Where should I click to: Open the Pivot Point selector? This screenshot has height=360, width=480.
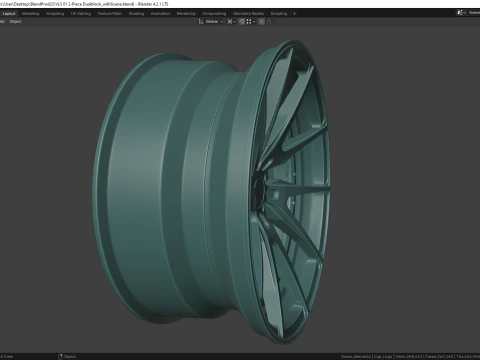[231, 22]
